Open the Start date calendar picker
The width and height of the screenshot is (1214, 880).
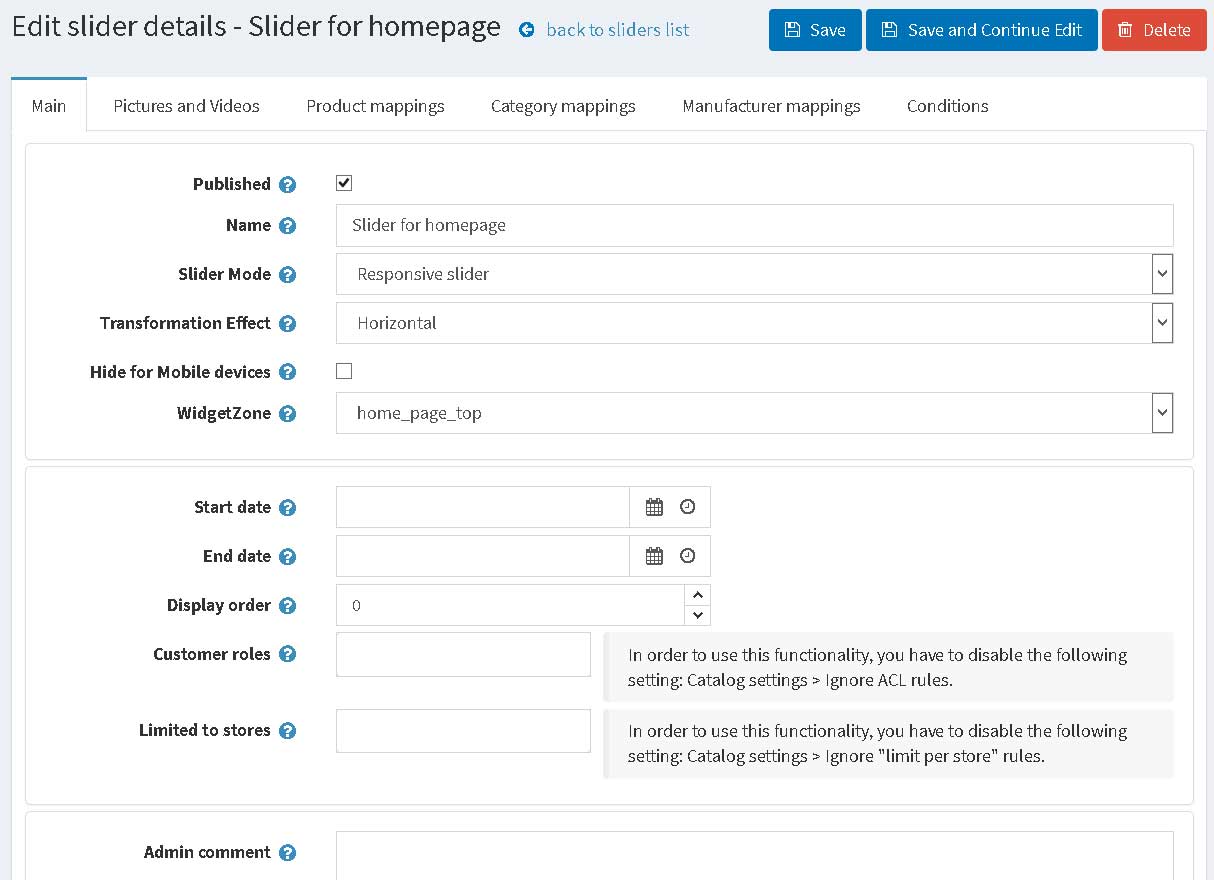654,507
